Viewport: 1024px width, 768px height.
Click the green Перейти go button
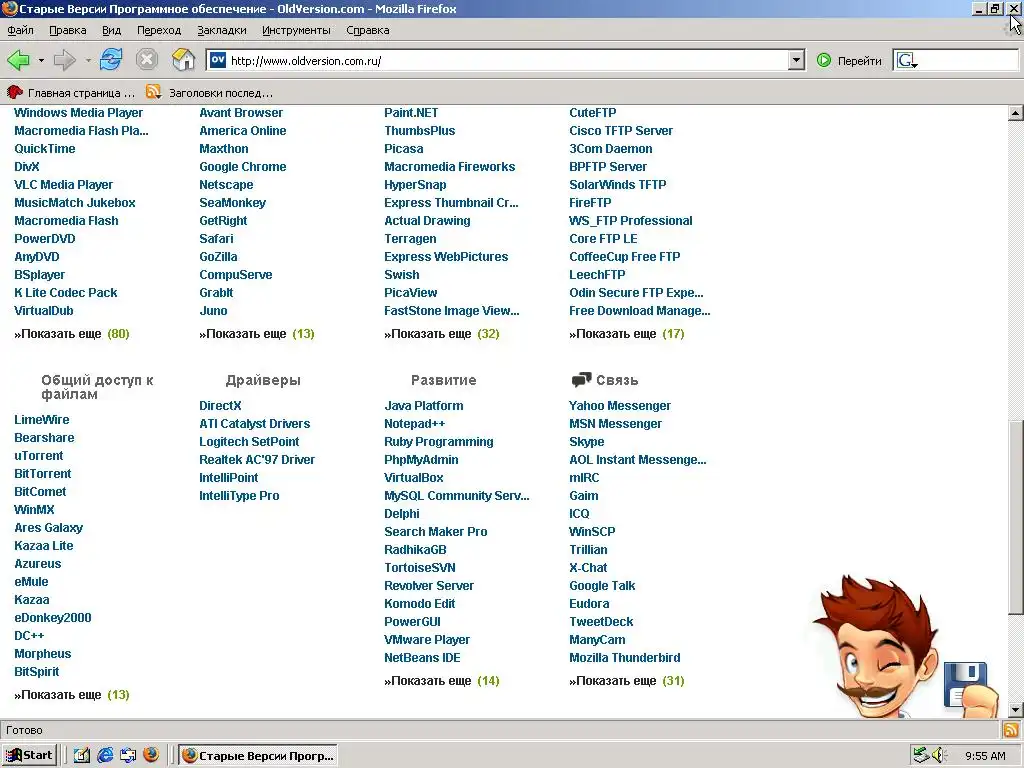[x=849, y=61]
